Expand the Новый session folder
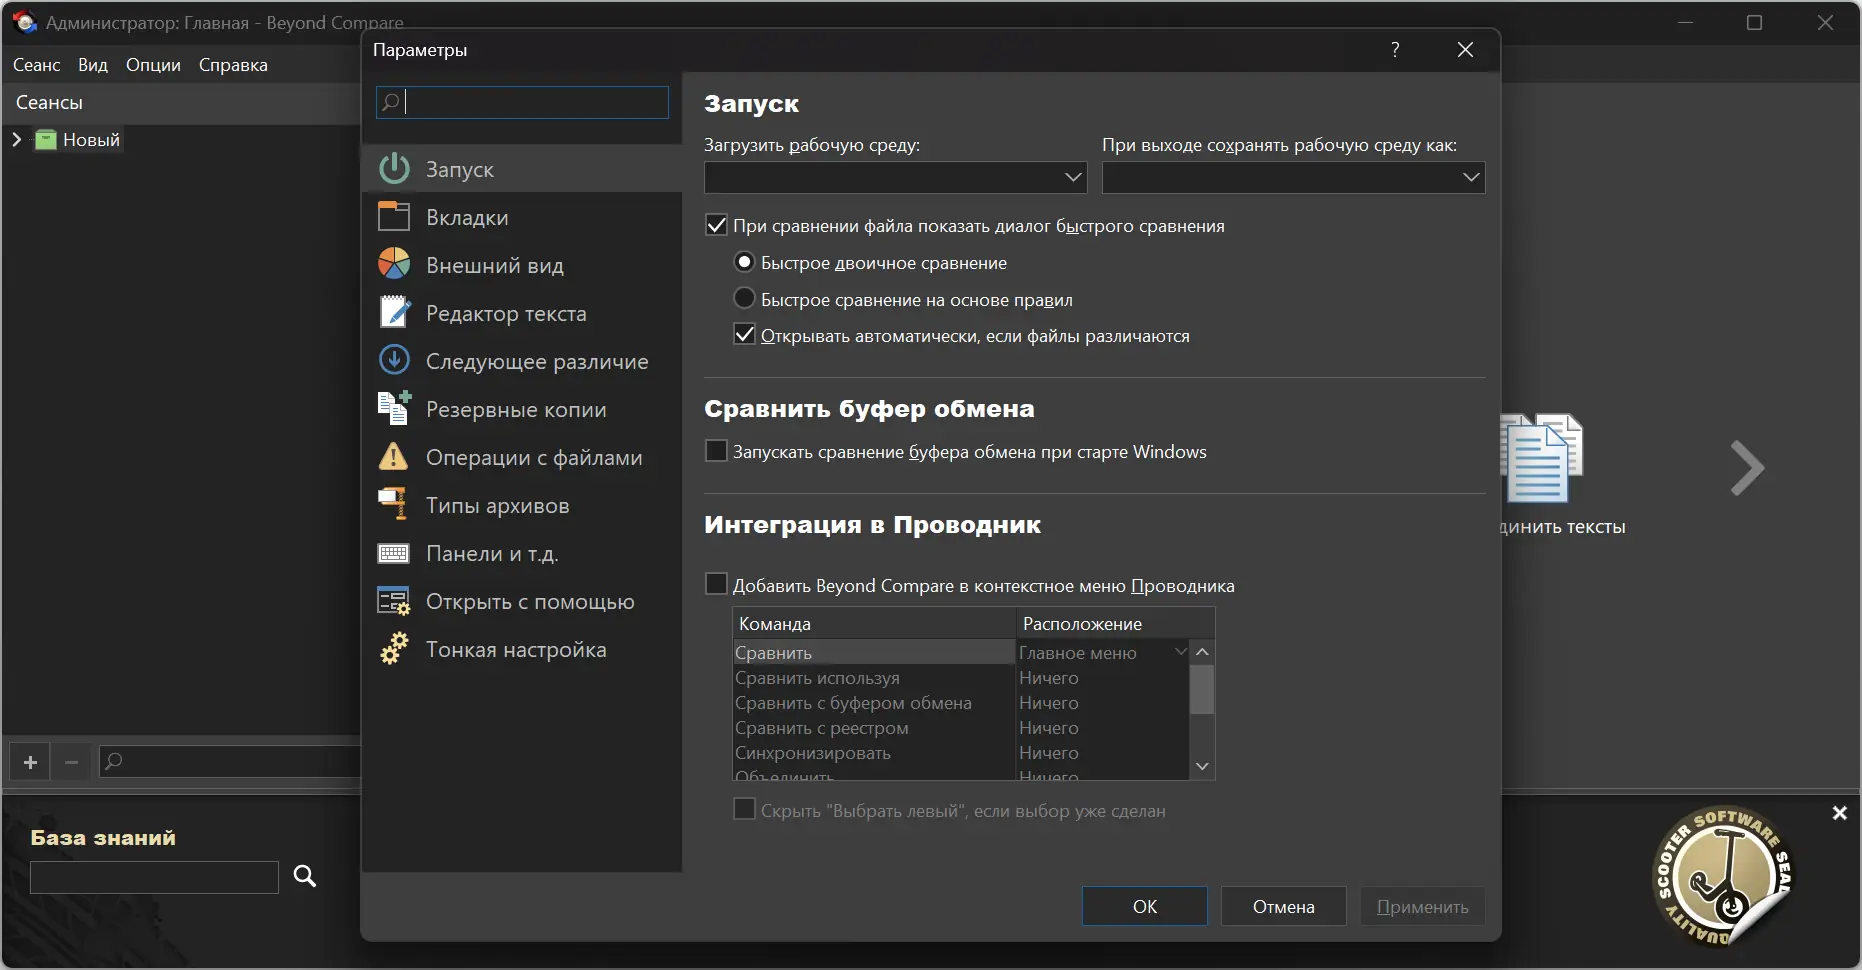The width and height of the screenshot is (1862, 970). (x=17, y=140)
